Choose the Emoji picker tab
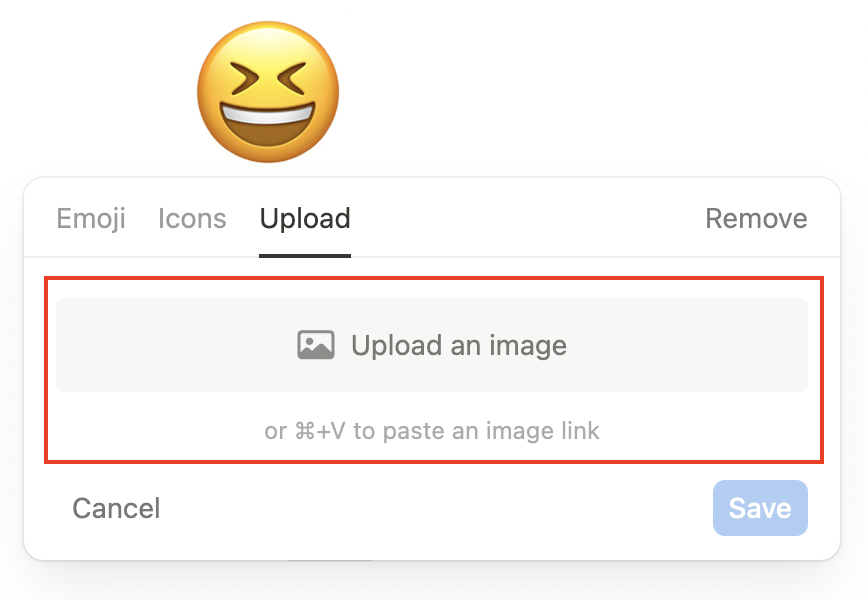This screenshot has height=600, width=868. pyautogui.click(x=91, y=218)
